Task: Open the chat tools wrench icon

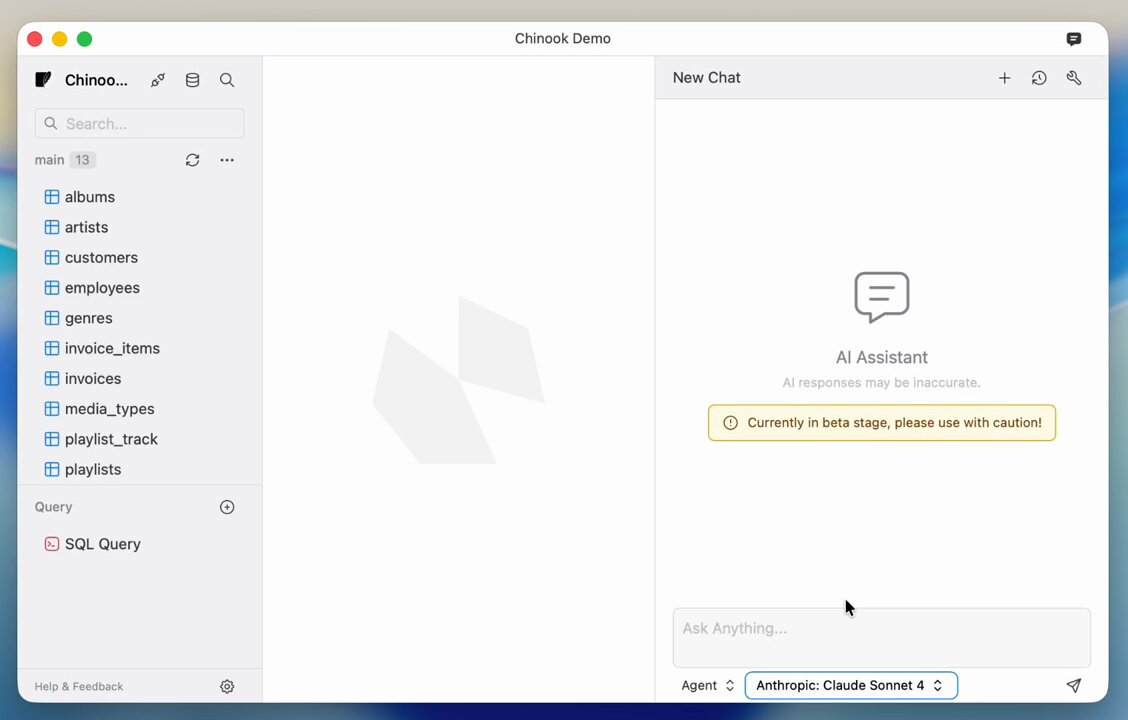Action: point(1074,78)
